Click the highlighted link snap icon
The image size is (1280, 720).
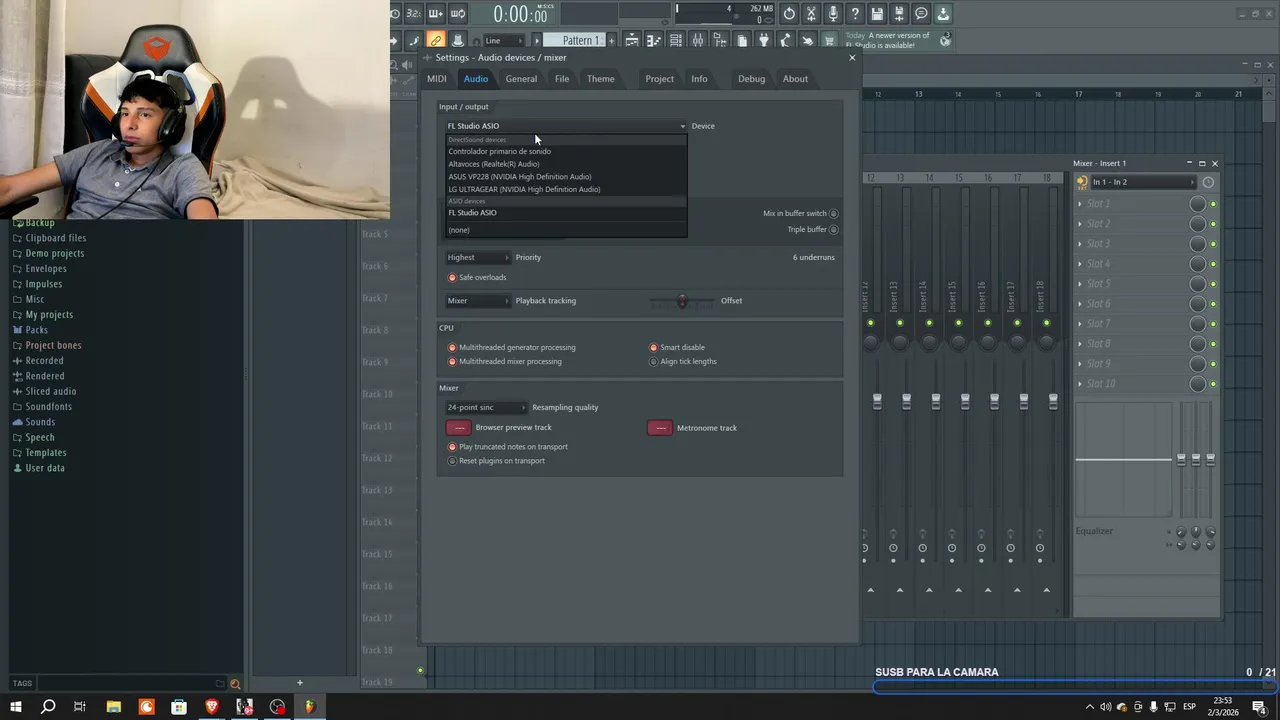[437, 40]
